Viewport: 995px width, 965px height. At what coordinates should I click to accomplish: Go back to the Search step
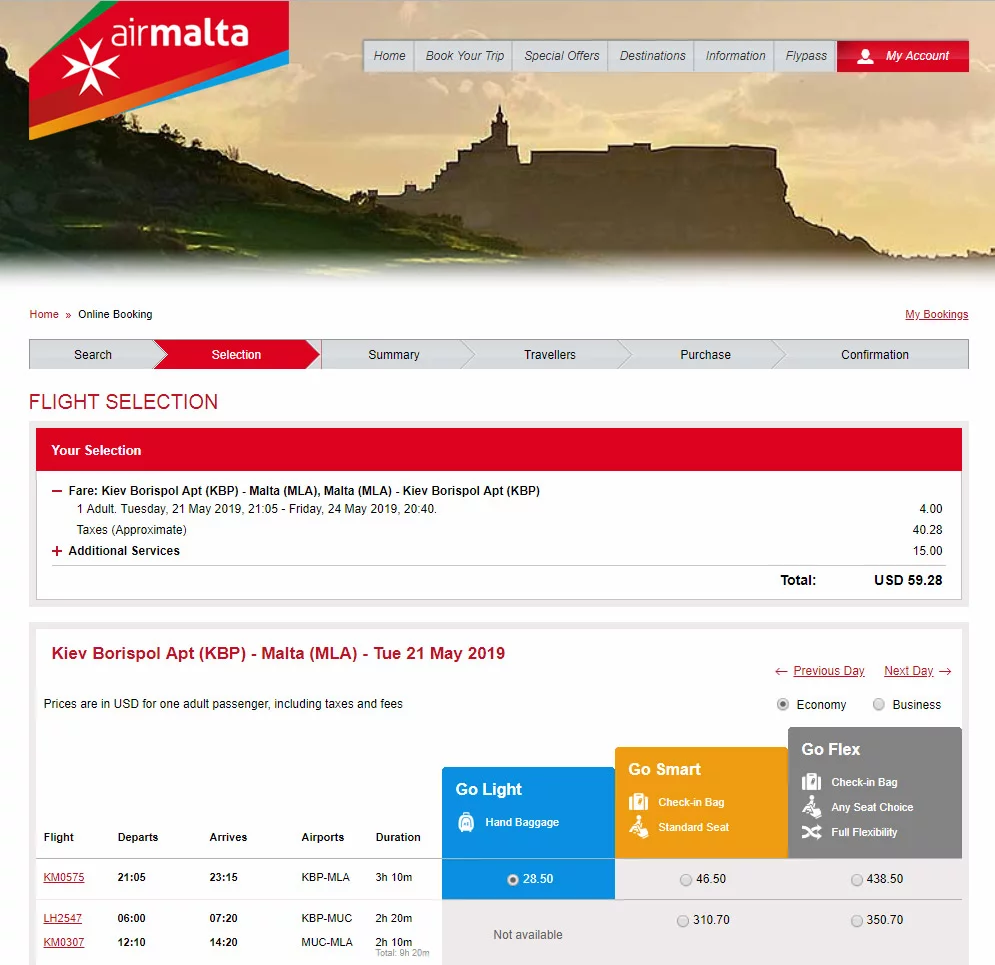[93, 355]
